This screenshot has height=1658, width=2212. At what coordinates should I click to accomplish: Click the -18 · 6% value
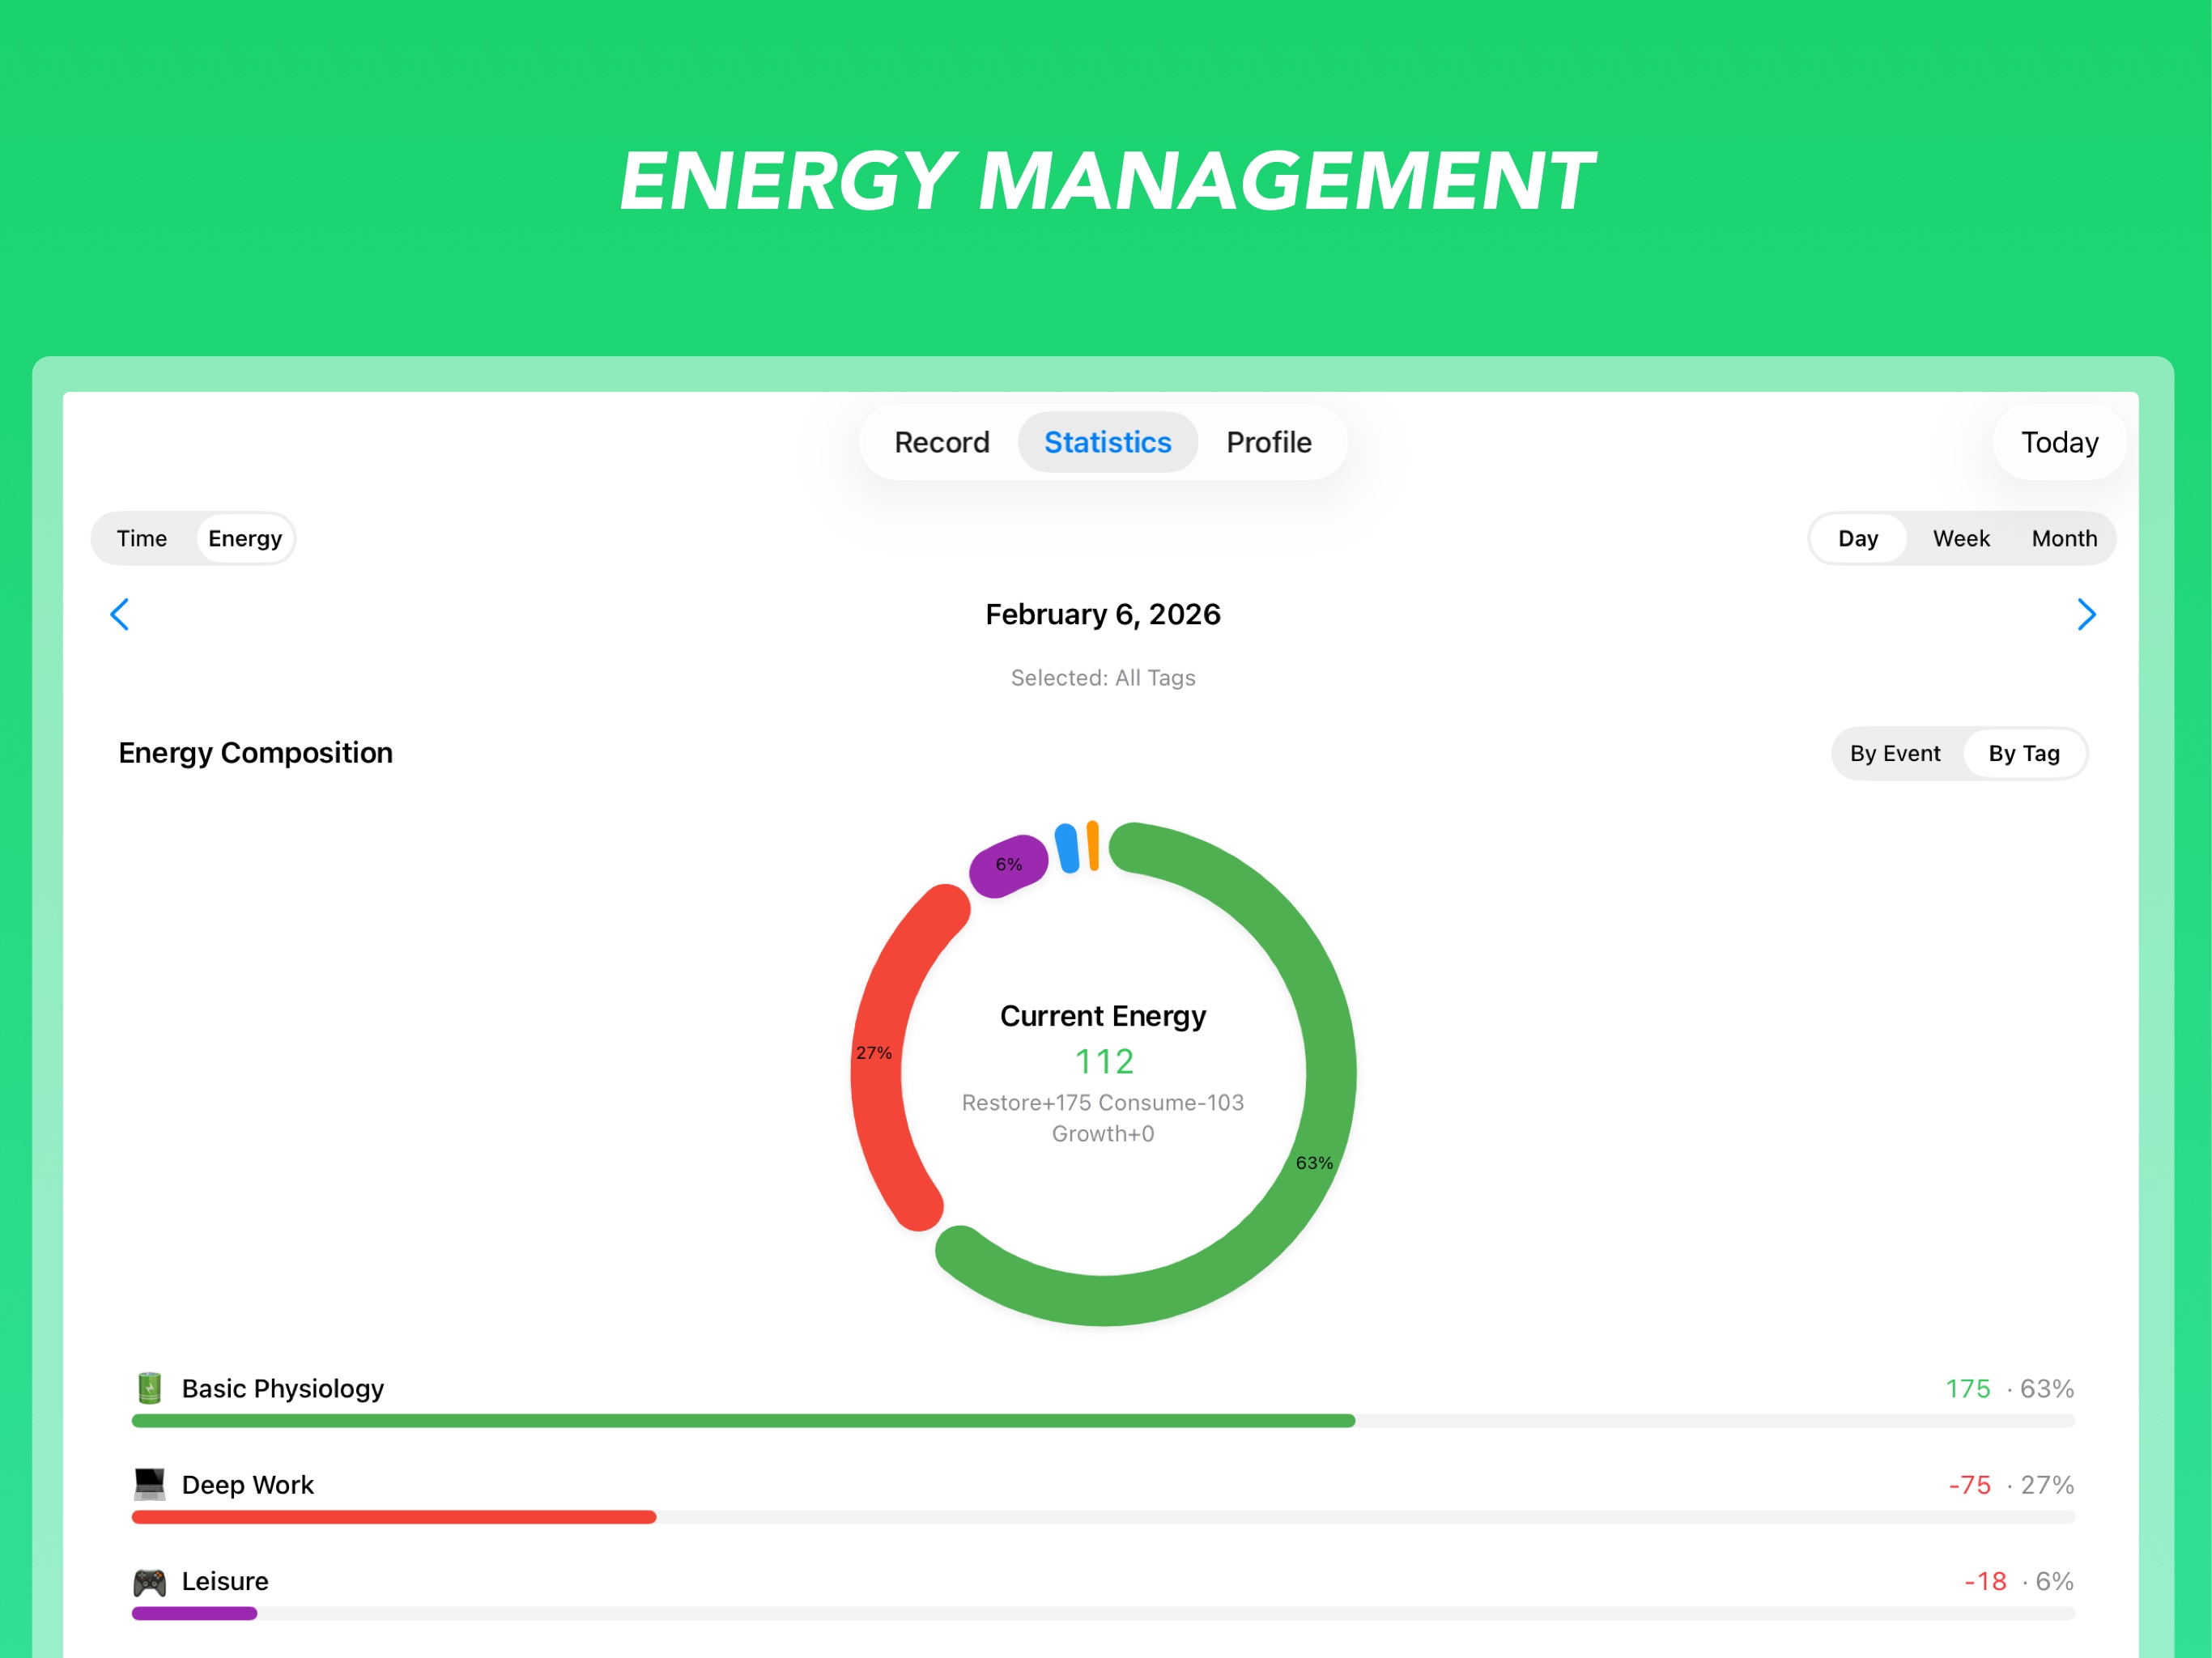(2018, 1581)
